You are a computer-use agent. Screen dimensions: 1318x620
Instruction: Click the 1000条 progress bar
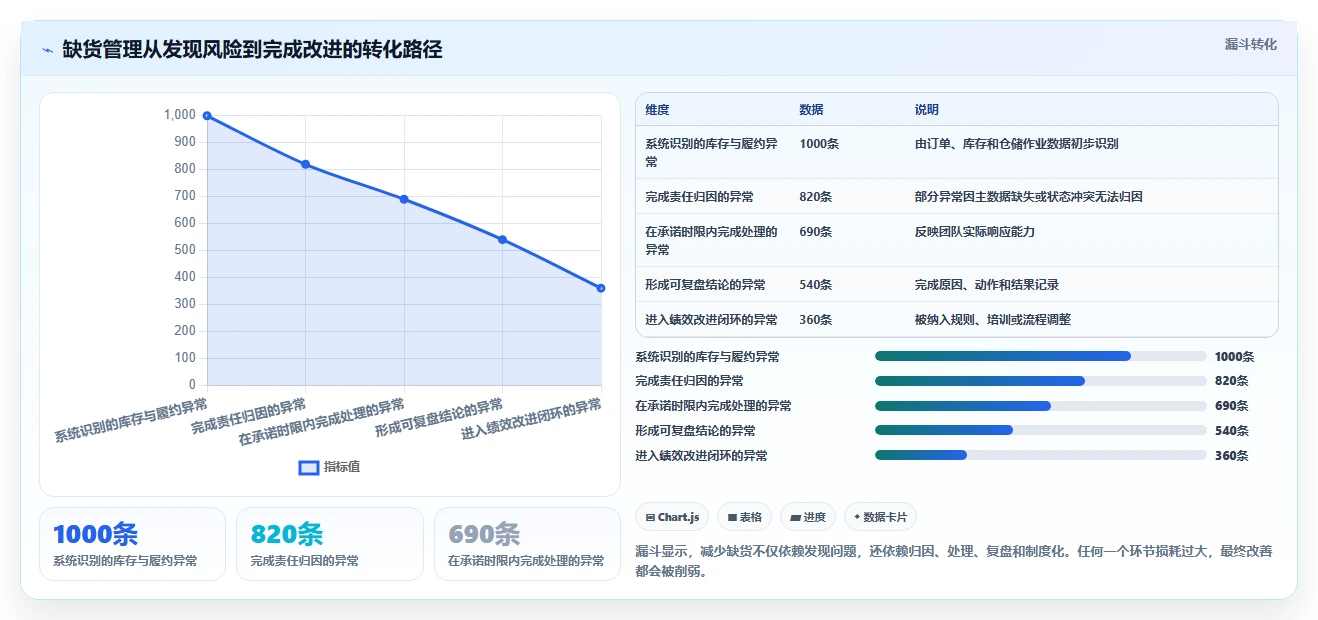[x=1040, y=356]
